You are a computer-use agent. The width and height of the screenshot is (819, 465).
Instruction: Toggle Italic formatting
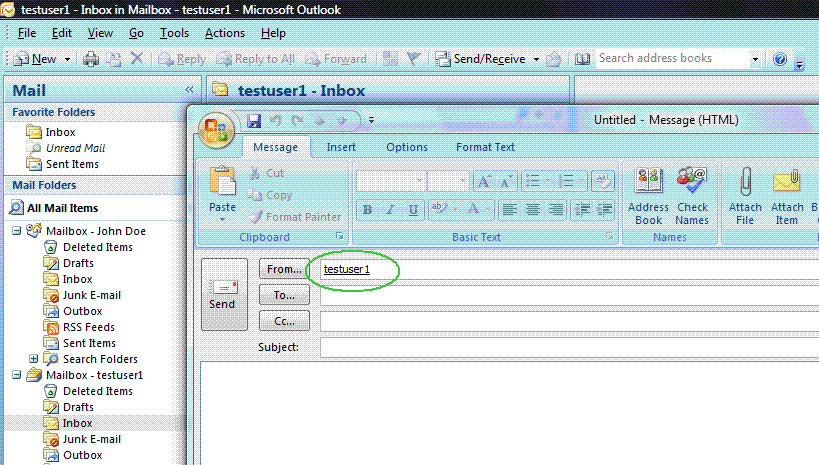tap(390, 210)
